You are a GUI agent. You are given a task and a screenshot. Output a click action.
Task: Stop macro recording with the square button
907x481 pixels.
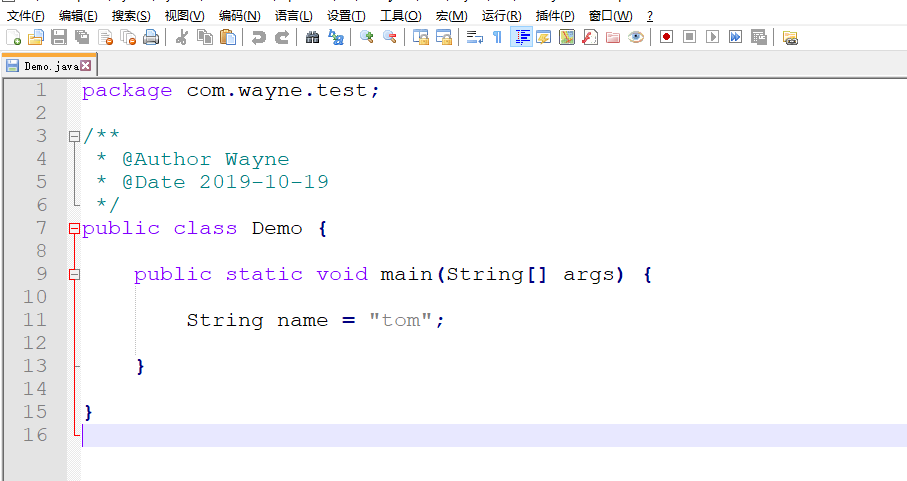[x=690, y=37]
